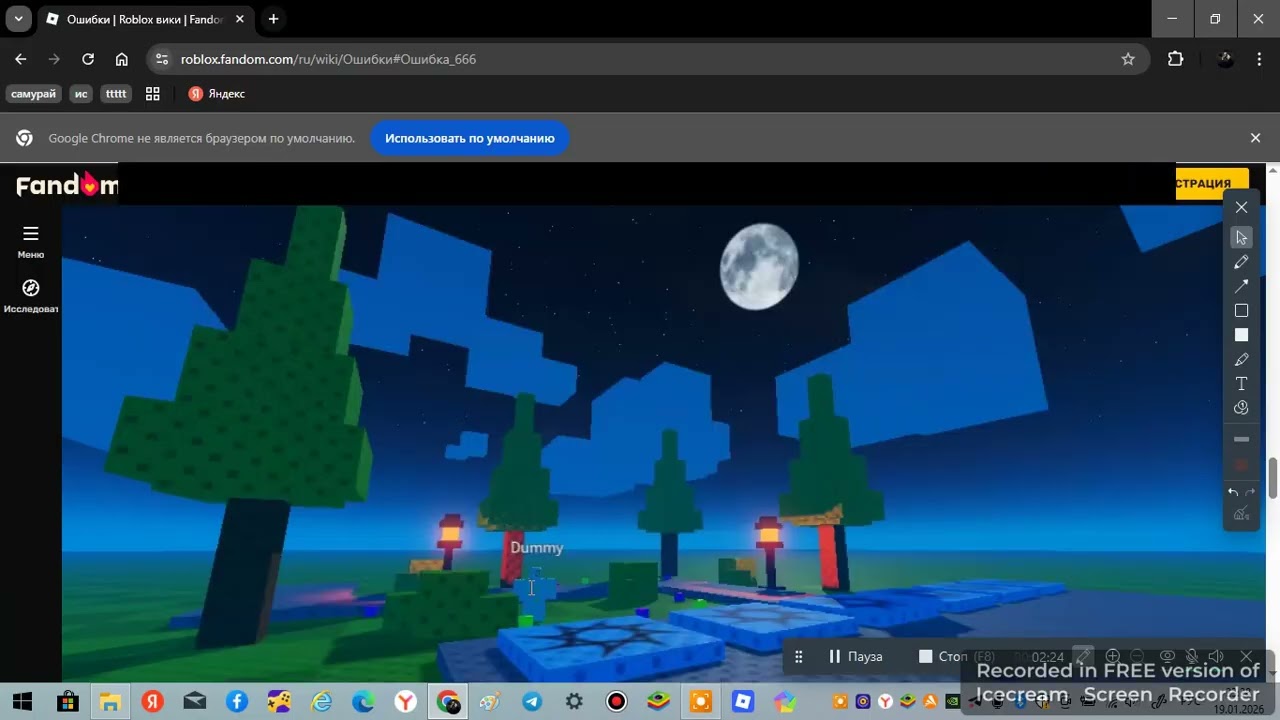1280x720 pixels.
Task: Reload the current page
Action: pyautogui.click(x=88, y=59)
